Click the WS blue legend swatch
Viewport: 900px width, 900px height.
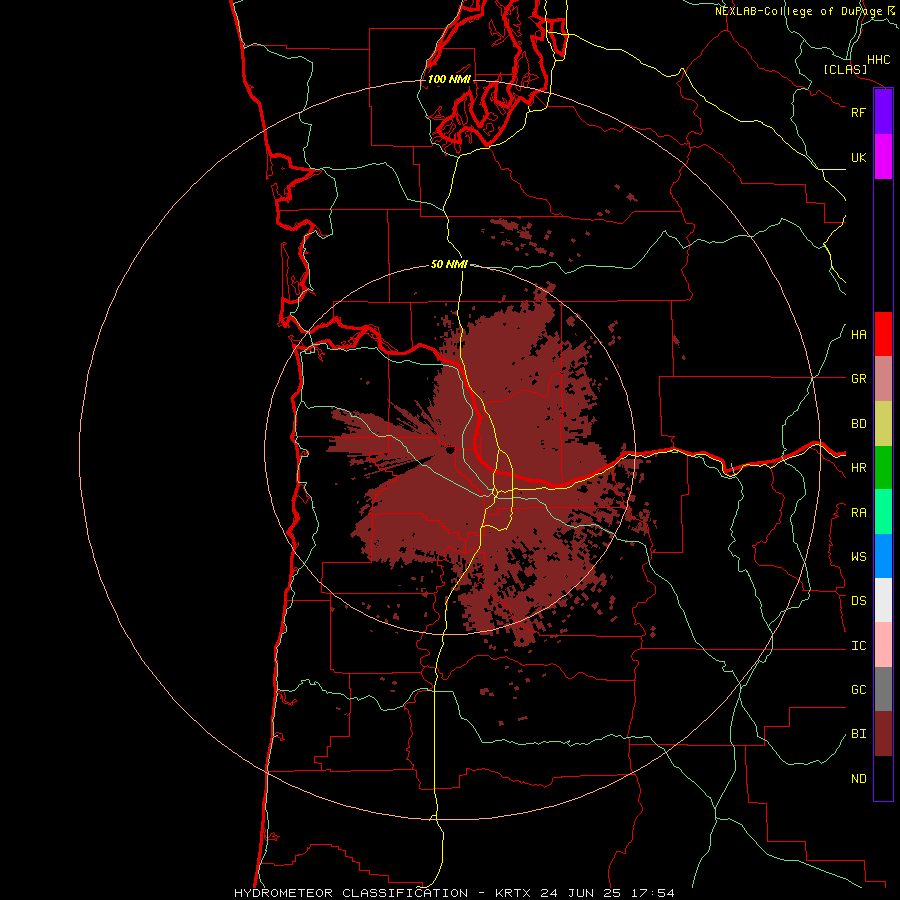883,556
